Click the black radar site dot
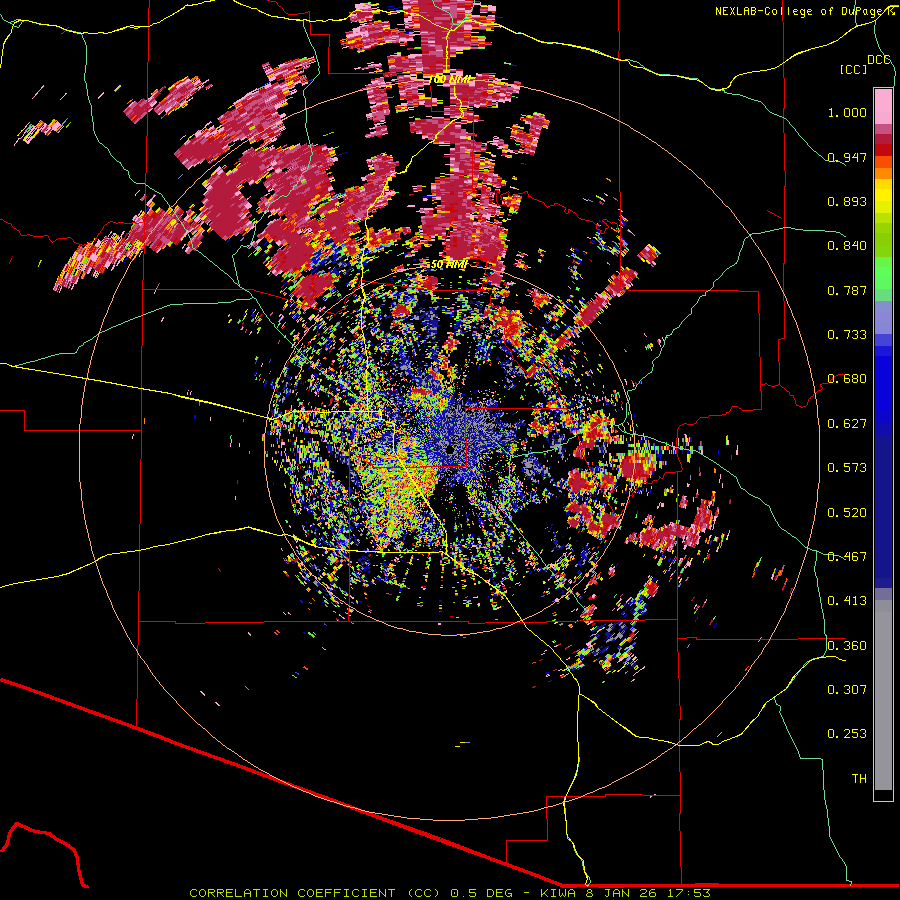This screenshot has width=900, height=900. click(x=450, y=449)
